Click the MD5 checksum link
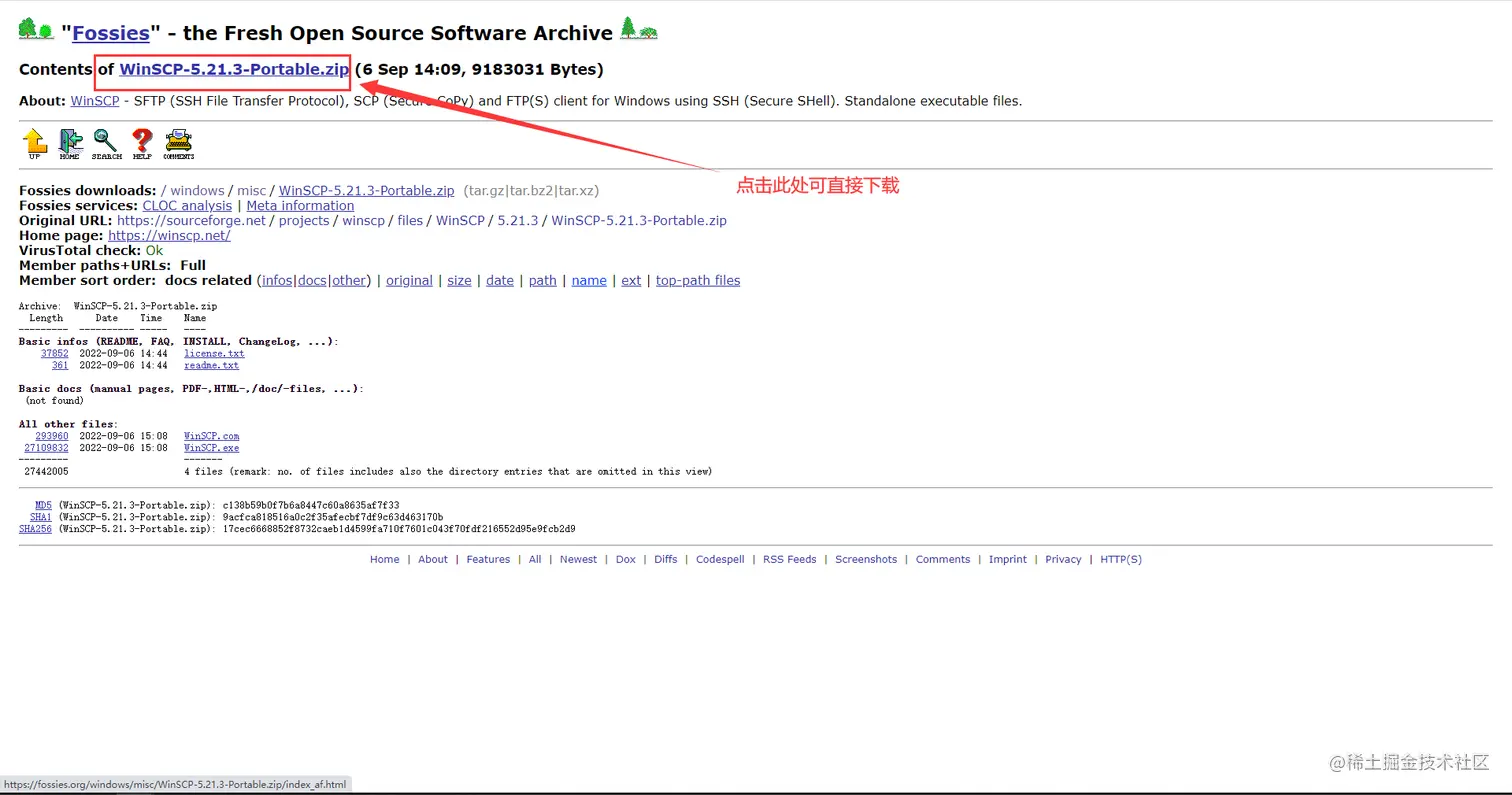 [x=43, y=506]
